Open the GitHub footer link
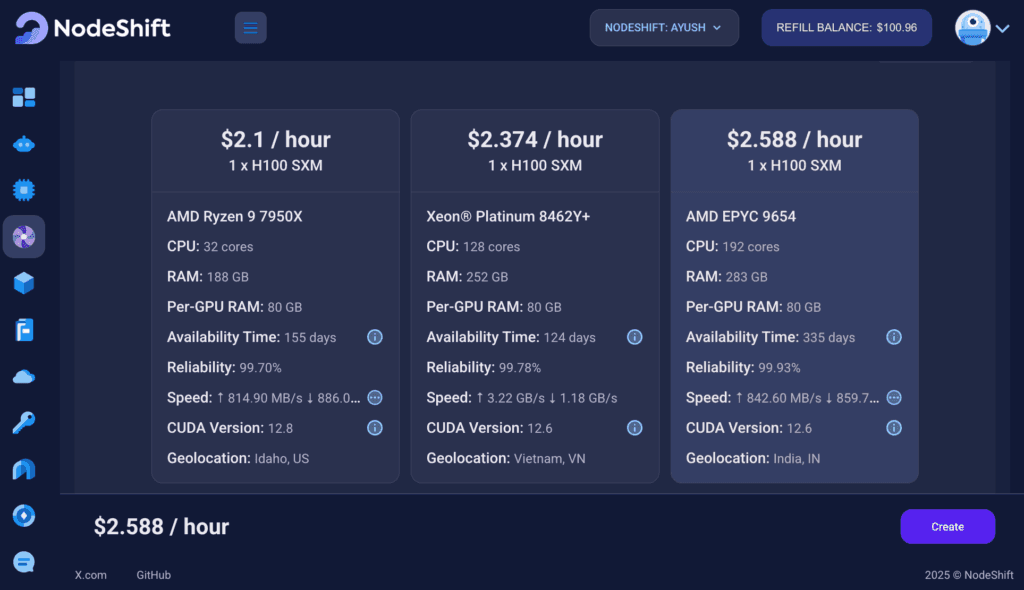Viewport: 1024px width, 590px height. pyautogui.click(x=153, y=575)
